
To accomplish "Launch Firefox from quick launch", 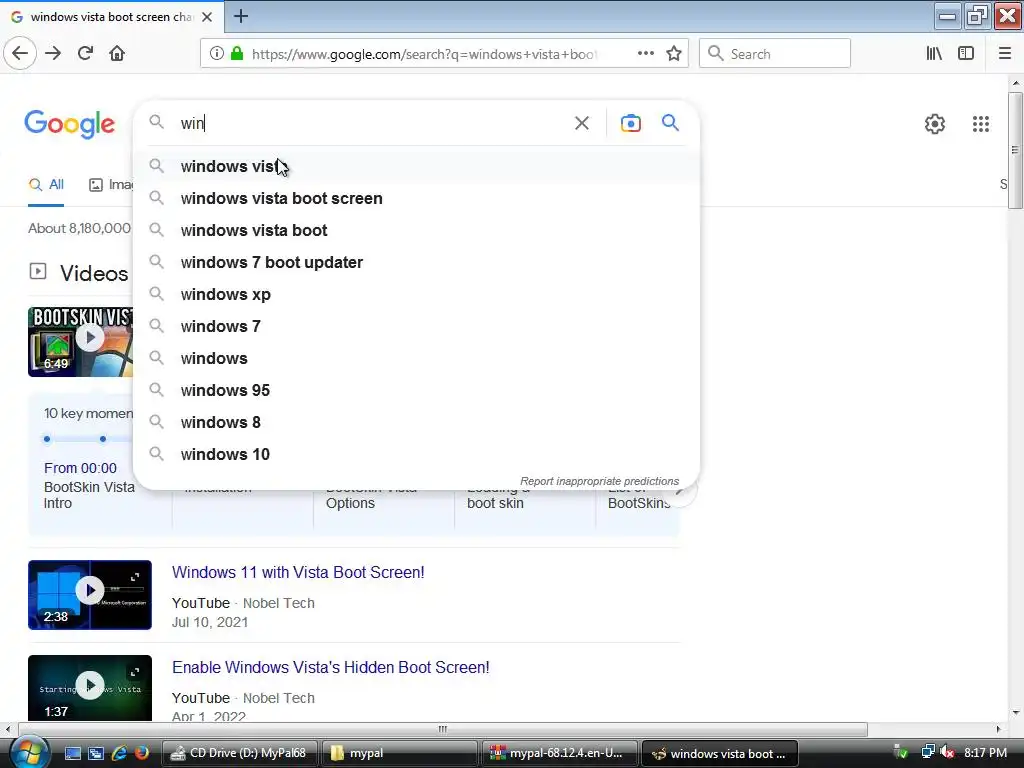I will [x=142, y=753].
